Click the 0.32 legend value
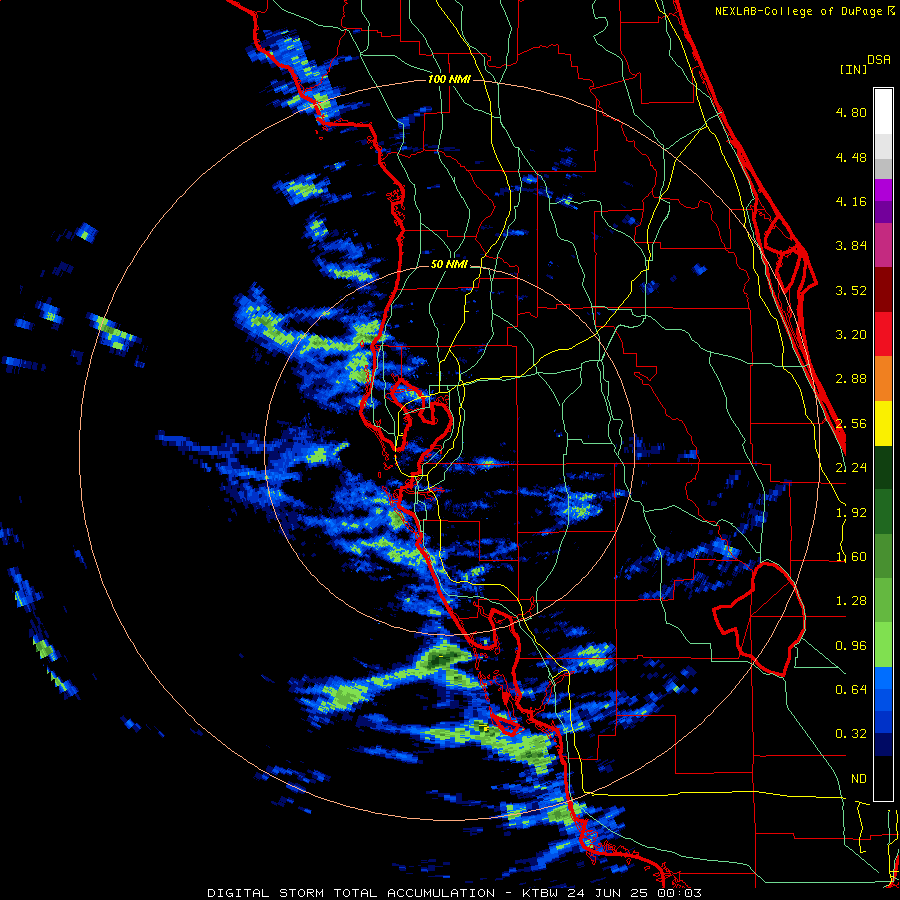Viewport: 900px width, 900px height. coord(851,734)
